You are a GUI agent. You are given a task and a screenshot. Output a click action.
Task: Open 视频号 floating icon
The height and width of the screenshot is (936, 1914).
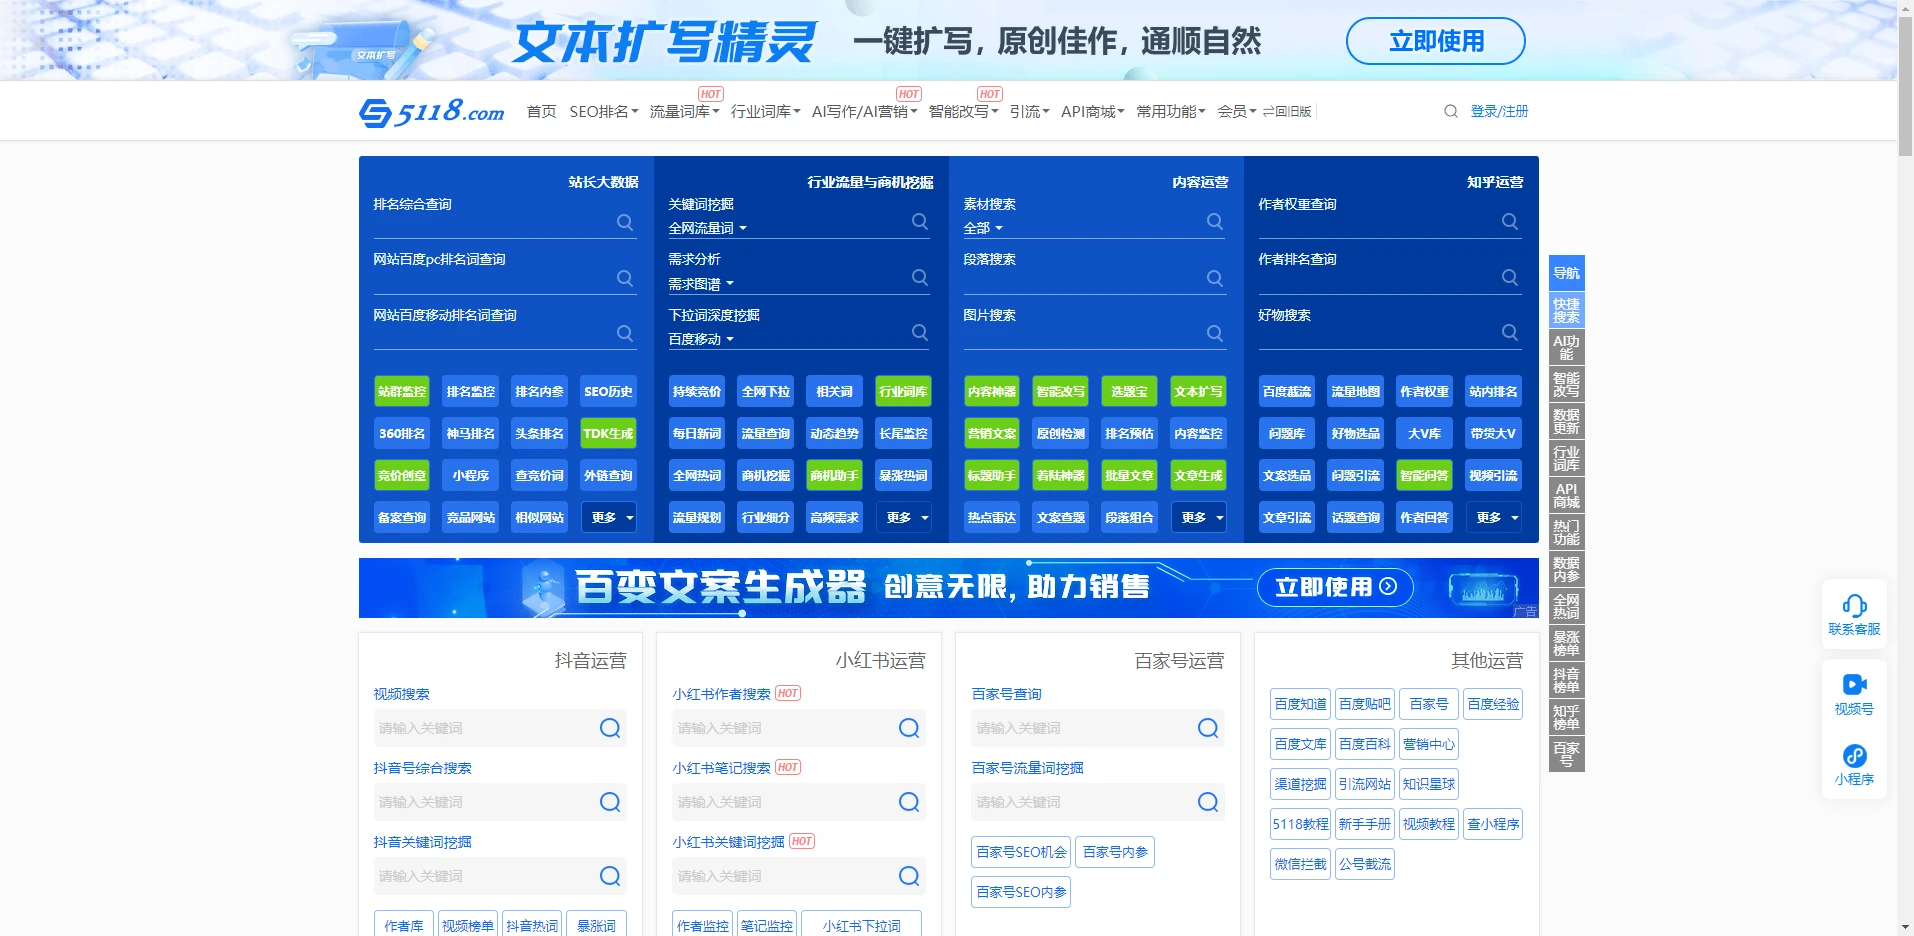coord(1854,685)
